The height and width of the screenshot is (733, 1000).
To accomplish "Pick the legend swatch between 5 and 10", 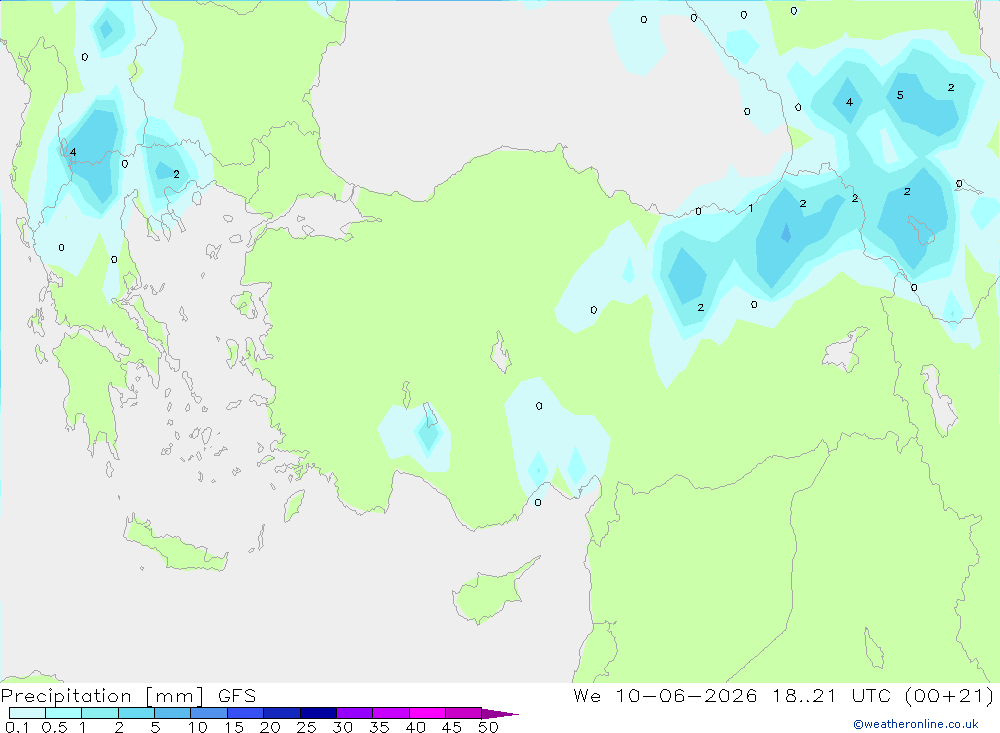I will 172,713.
